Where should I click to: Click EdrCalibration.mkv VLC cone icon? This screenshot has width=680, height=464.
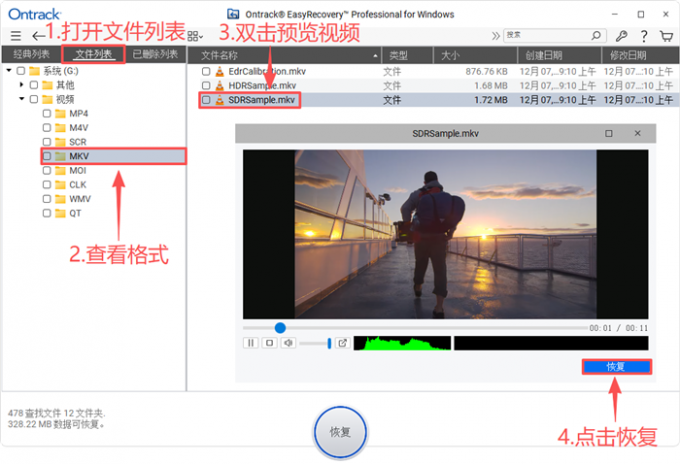point(220,71)
